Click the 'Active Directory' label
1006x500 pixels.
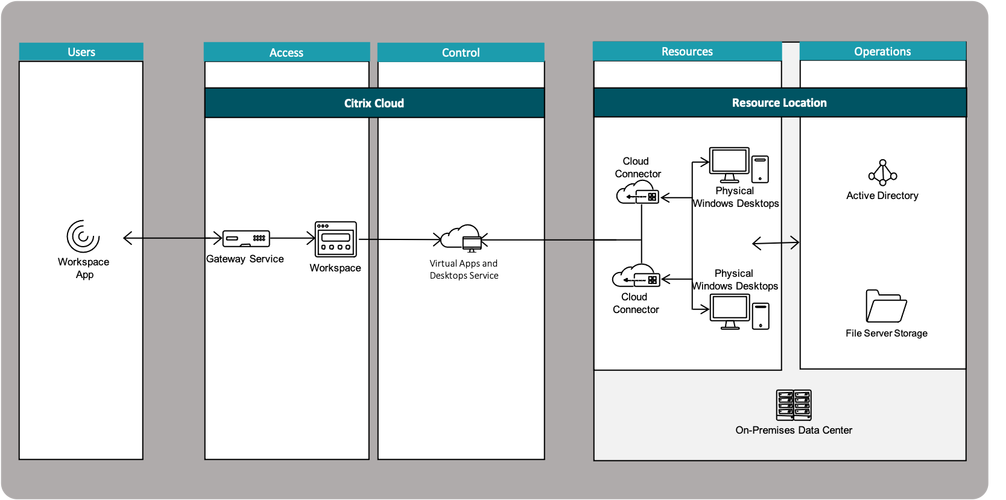[x=882, y=196]
